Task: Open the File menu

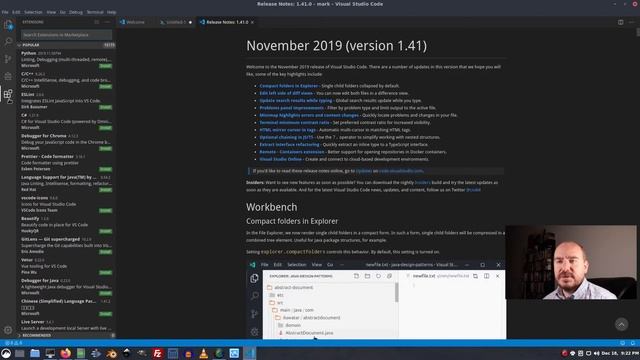Action: click(x=5, y=12)
